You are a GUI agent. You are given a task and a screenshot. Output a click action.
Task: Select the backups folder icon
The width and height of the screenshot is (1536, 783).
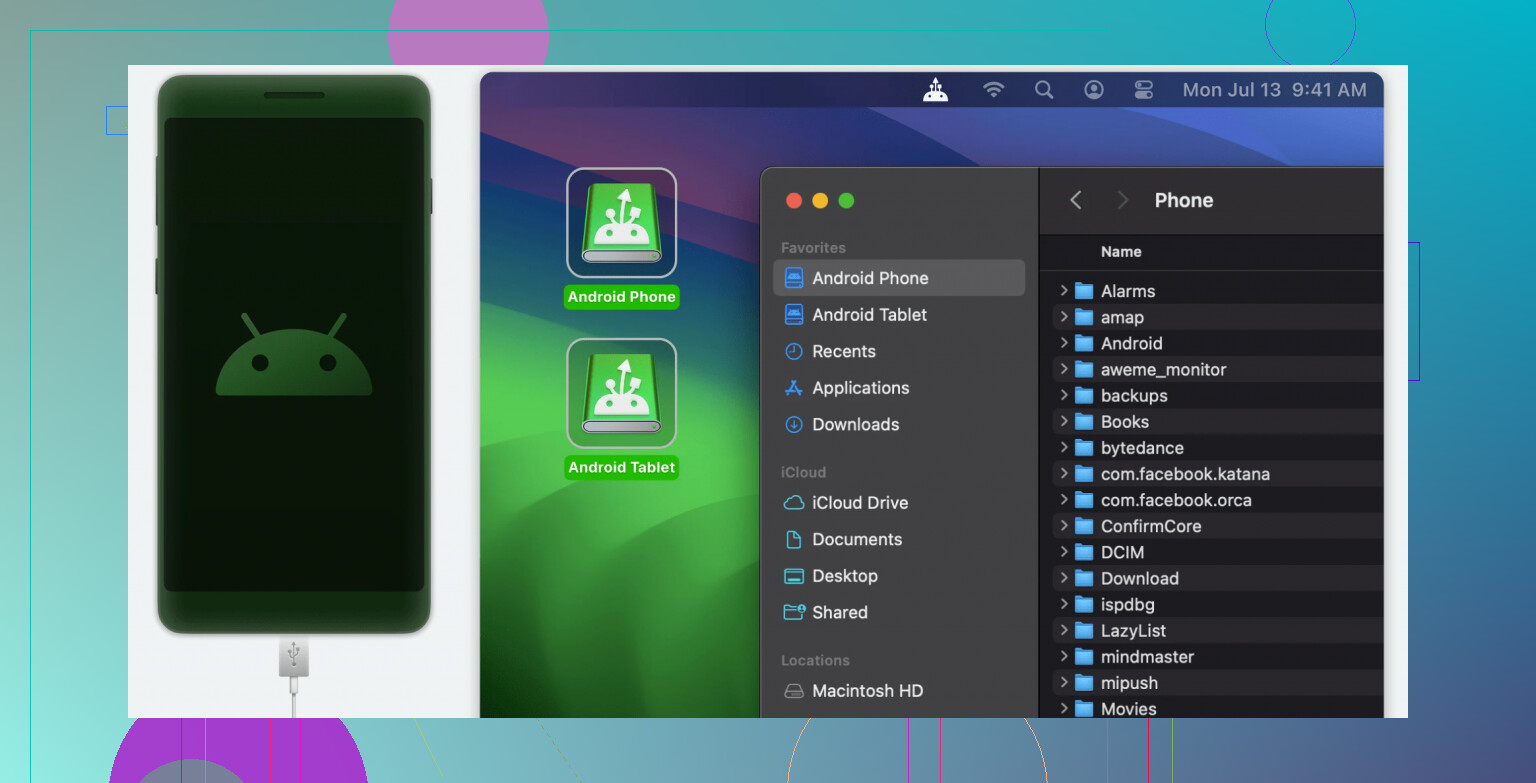coord(1084,395)
